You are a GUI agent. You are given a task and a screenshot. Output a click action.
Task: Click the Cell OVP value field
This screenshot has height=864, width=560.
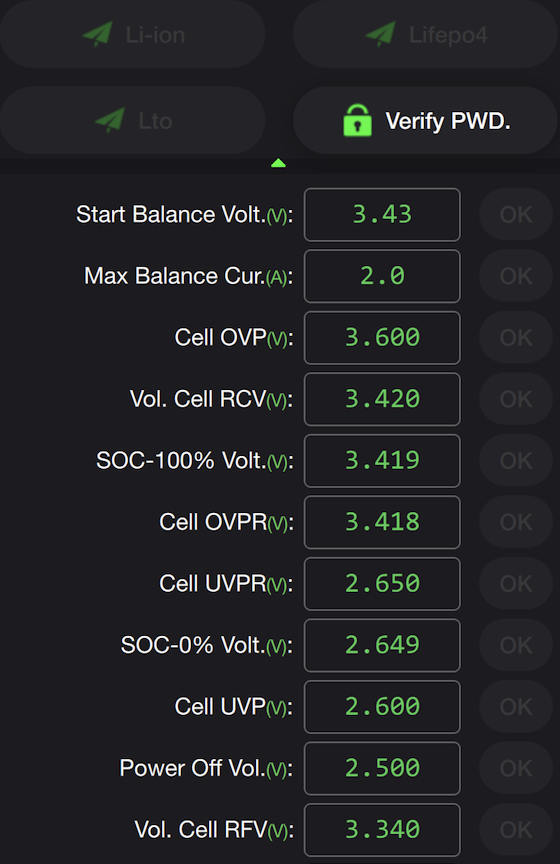pos(382,338)
